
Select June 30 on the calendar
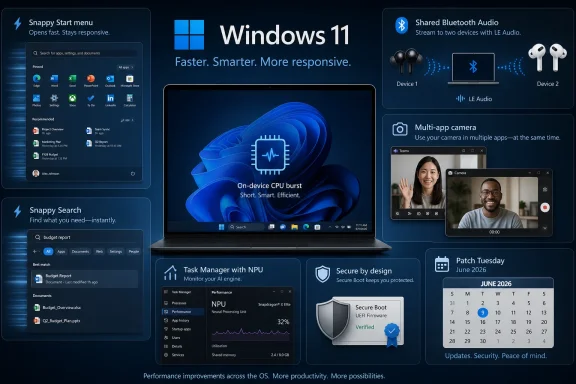(482, 341)
